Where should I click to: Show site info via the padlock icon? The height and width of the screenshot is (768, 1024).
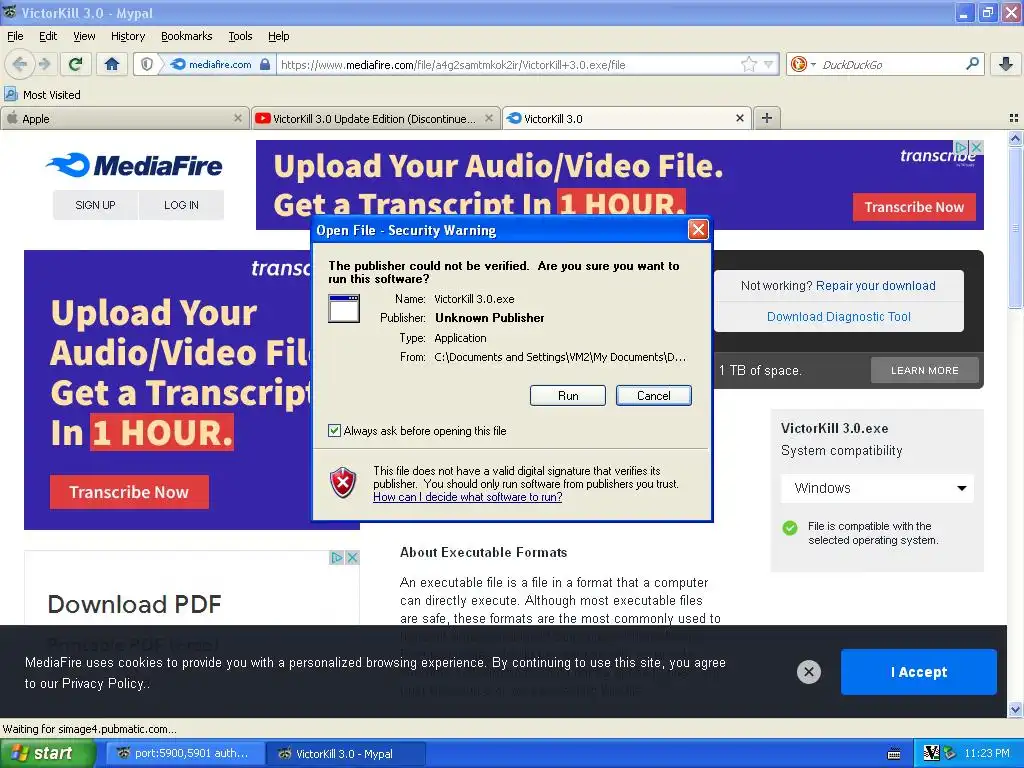tap(264, 64)
